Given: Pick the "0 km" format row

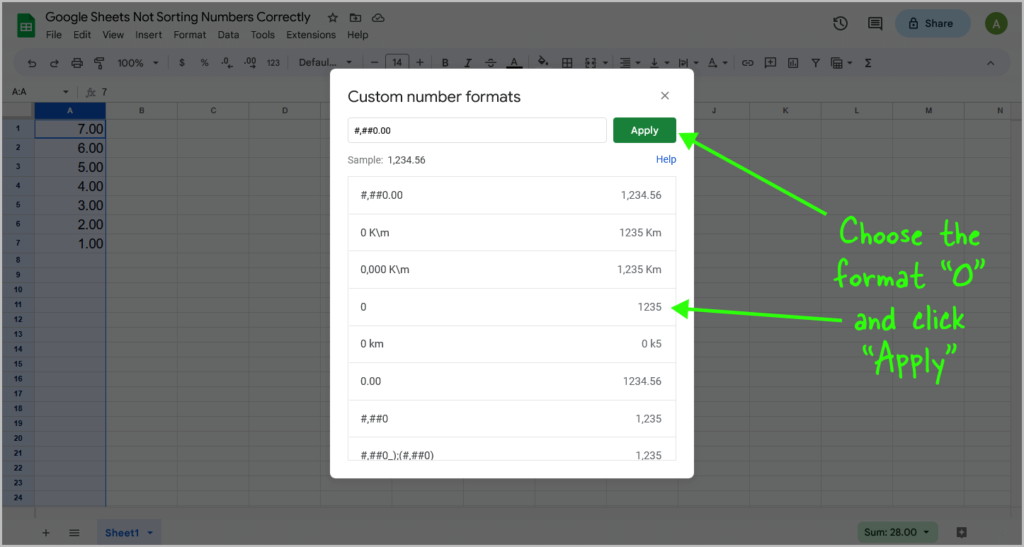Looking at the screenshot, I should coord(511,344).
